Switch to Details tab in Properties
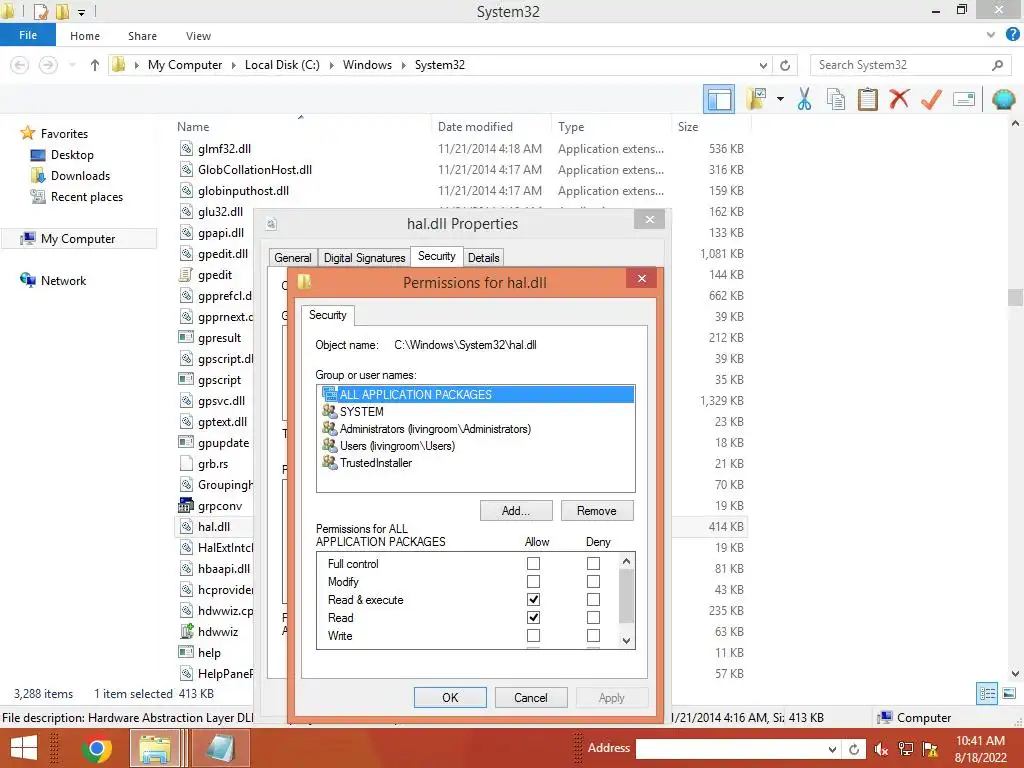This screenshot has width=1024, height=768. (x=483, y=257)
